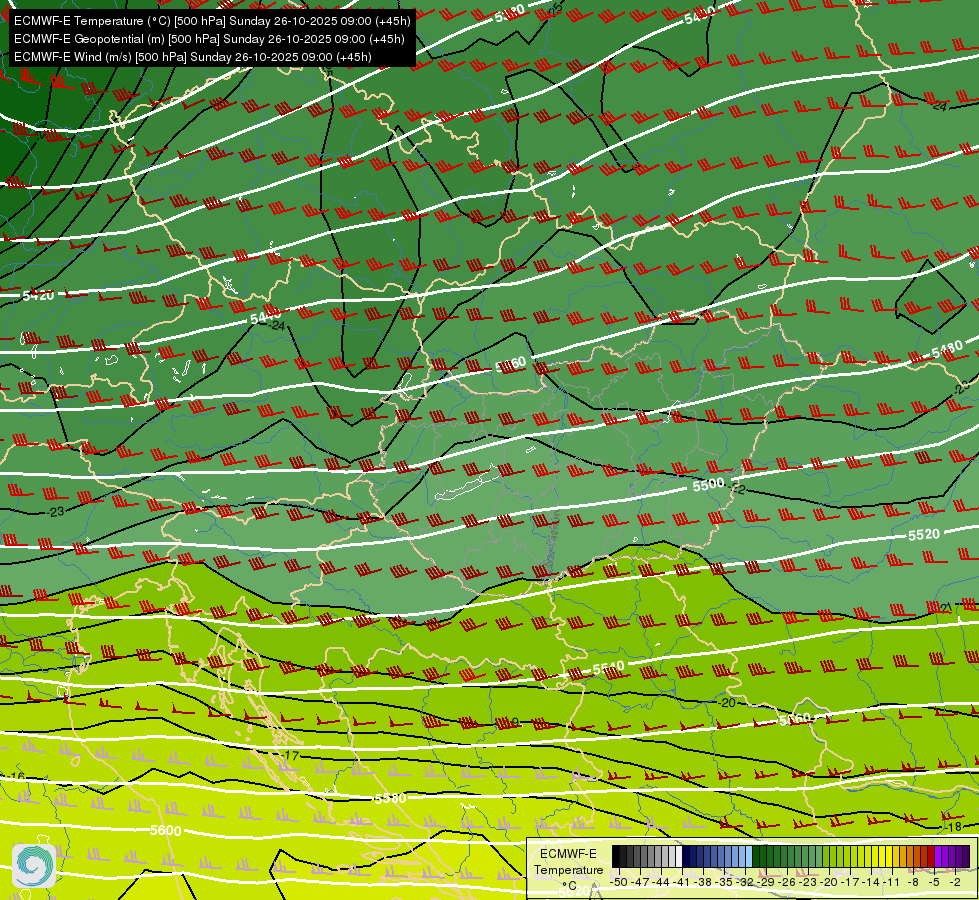This screenshot has height=900, width=979.
Task: Click the 5500 geopotential contour label
Action: [708, 484]
